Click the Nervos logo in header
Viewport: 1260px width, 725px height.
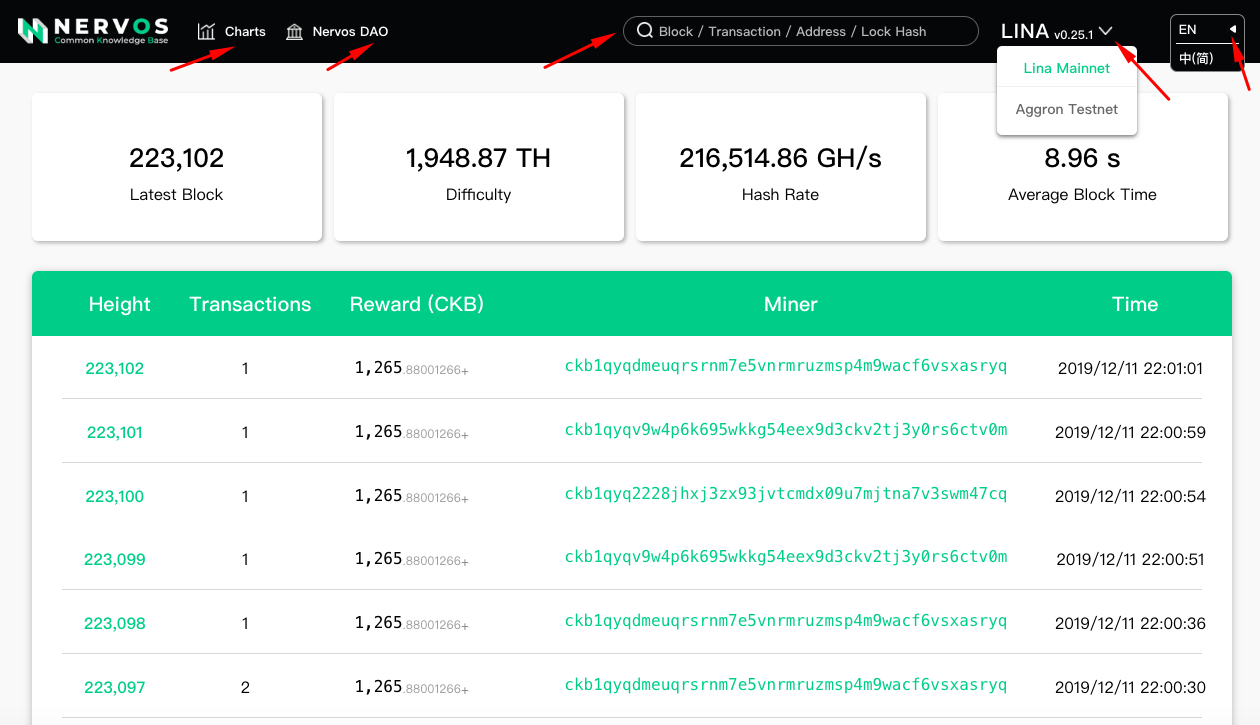pyautogui.click(x=93, y=31)
